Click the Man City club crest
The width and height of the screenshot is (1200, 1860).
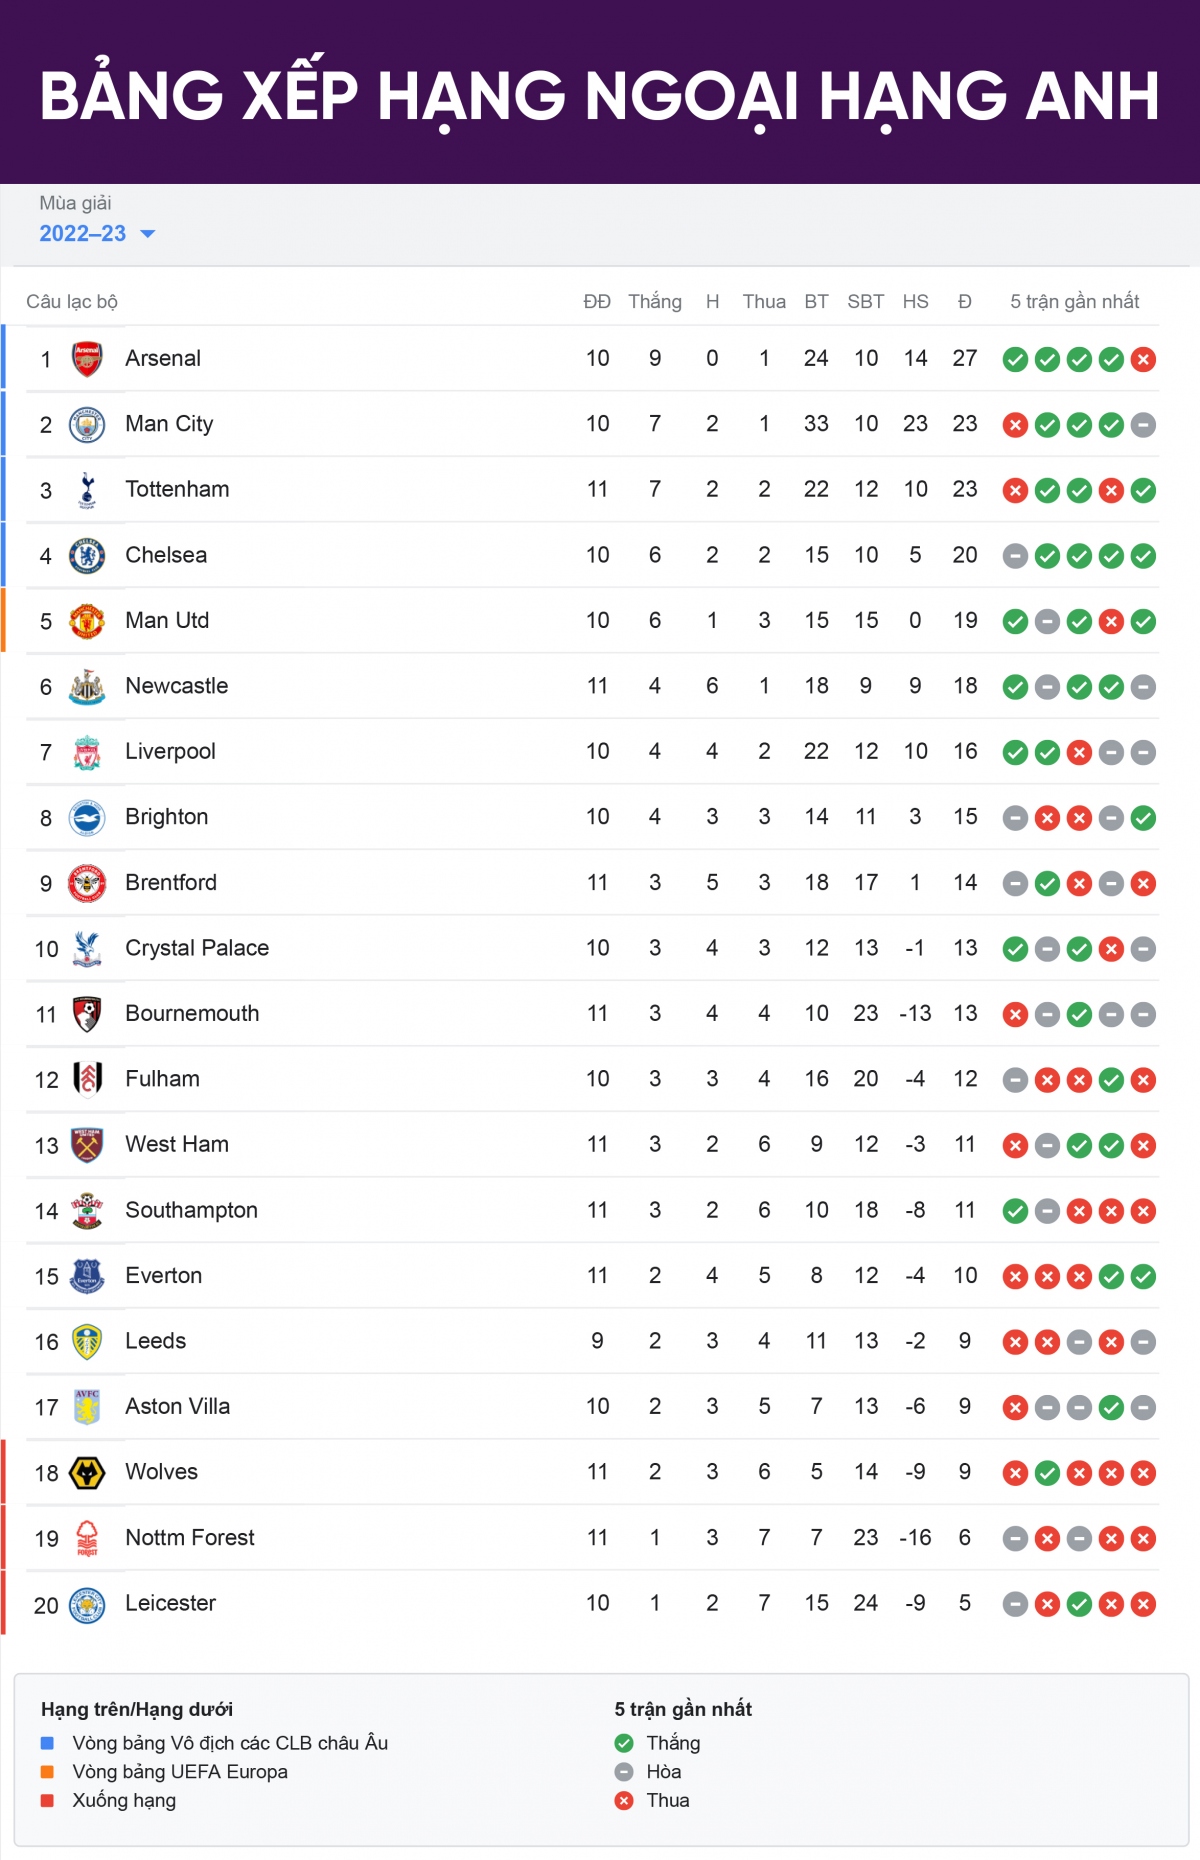[x=87, y=425]
